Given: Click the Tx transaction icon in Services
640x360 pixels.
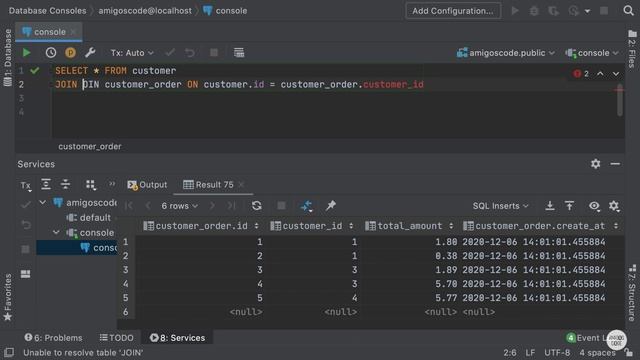Looking at the screenshot, I should pos(25,185).
